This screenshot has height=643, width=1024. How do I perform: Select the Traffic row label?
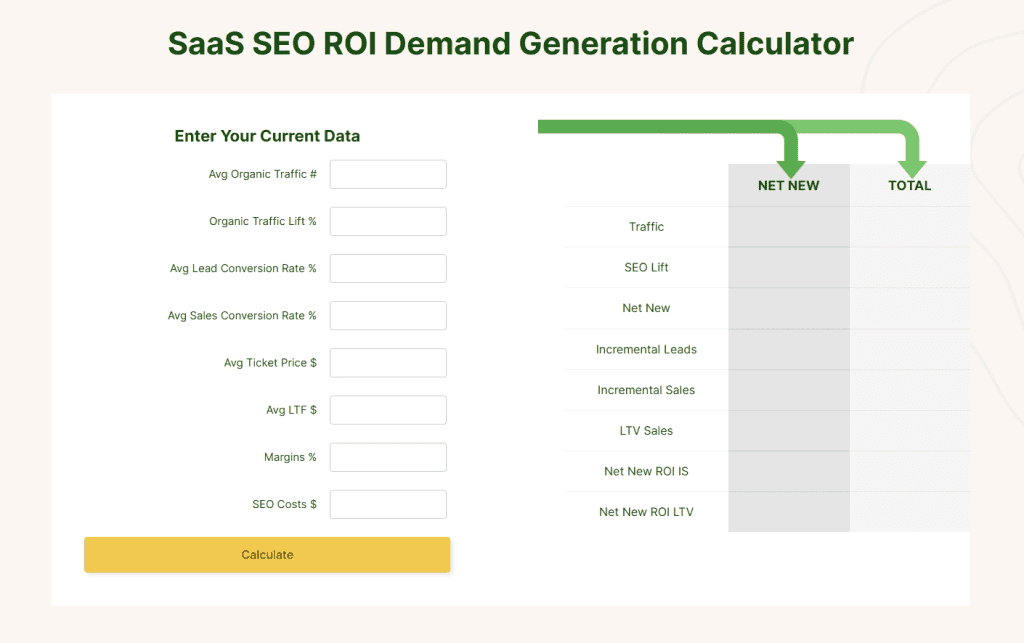646,227
